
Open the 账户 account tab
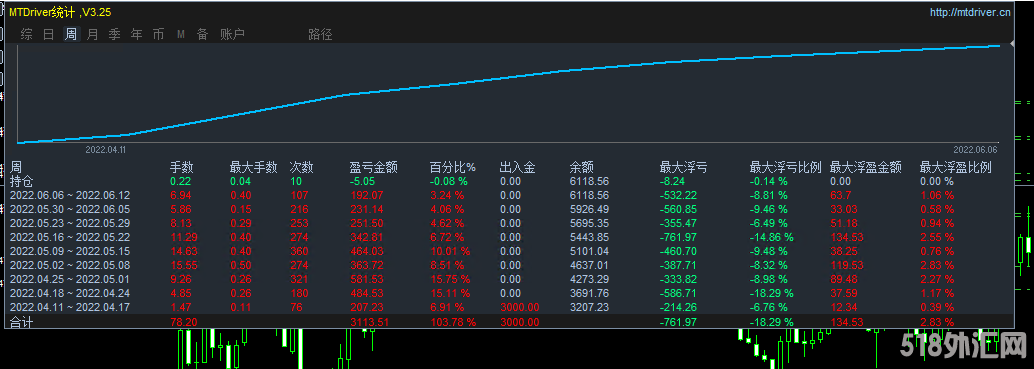tap(232, 34)
